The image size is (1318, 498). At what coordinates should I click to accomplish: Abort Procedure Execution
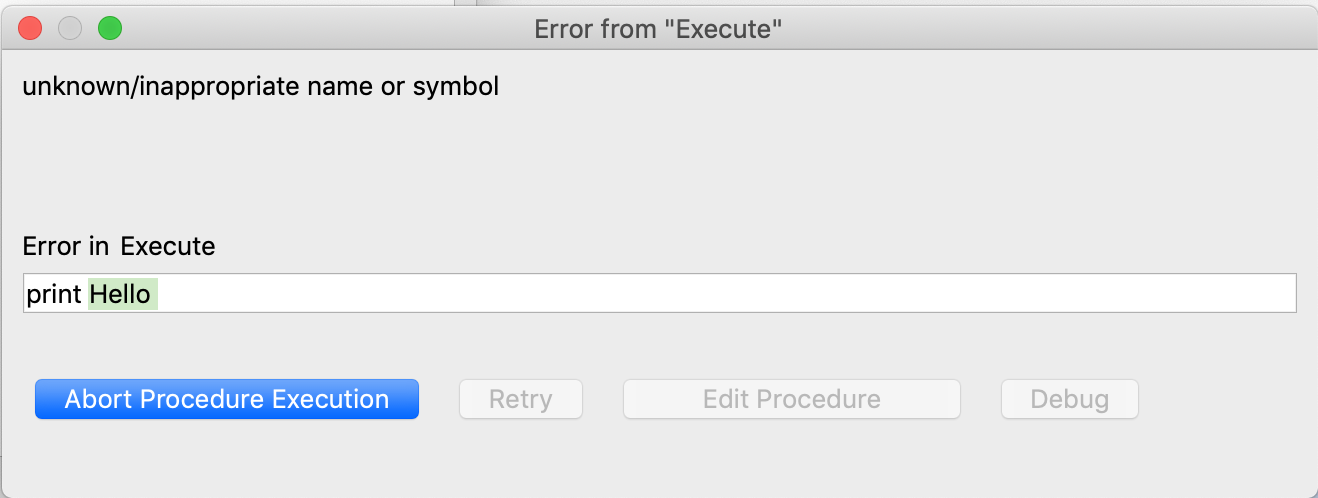[227, 399]
